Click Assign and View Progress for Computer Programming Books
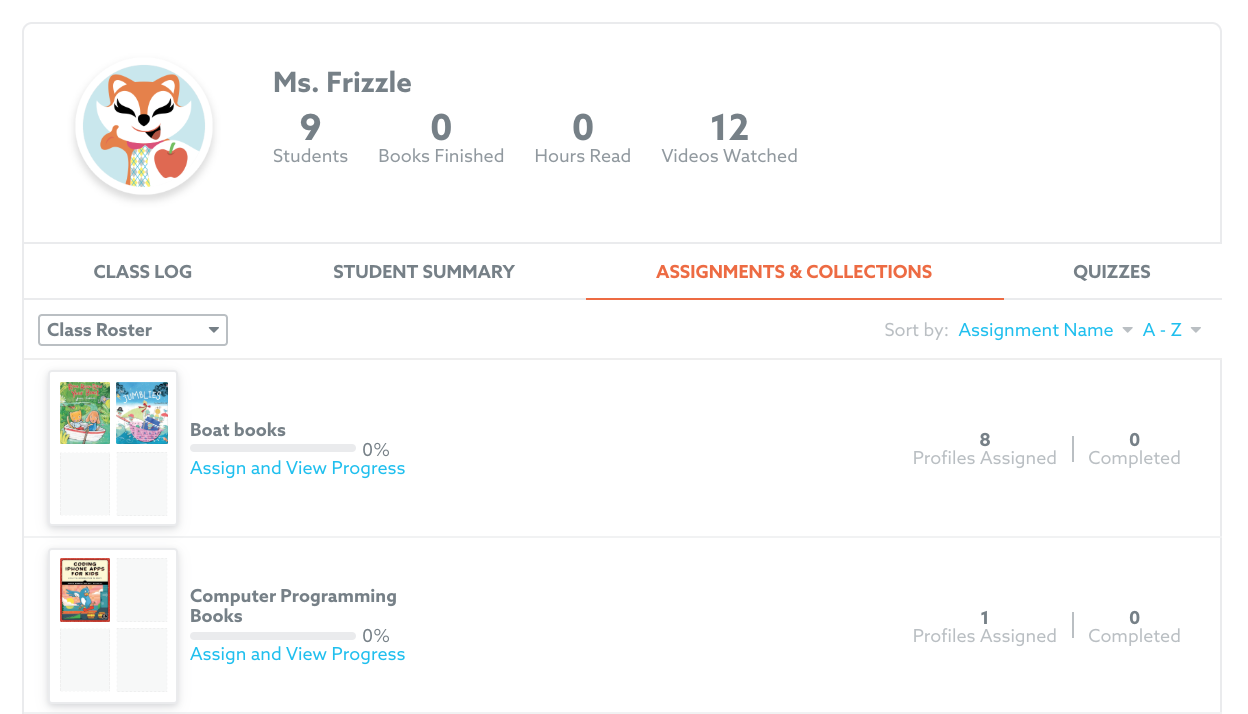This screenshot has height=714, width=1248. 298,654
